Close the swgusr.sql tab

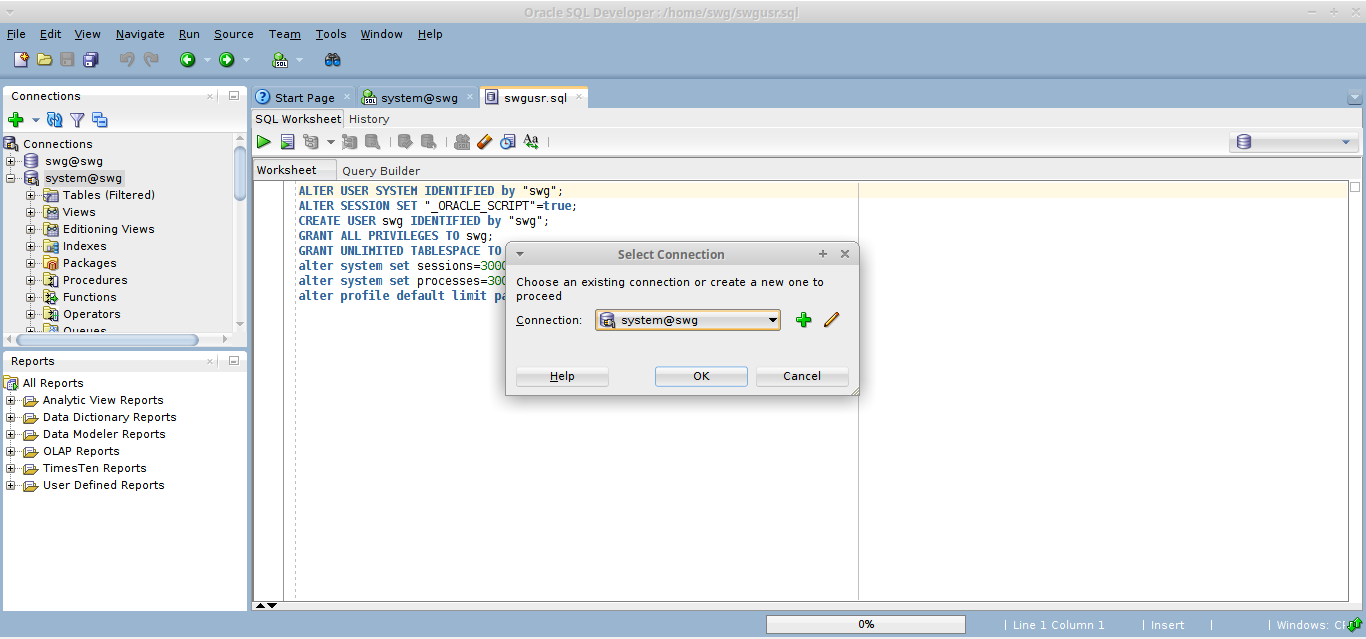[x=579, y=97]
